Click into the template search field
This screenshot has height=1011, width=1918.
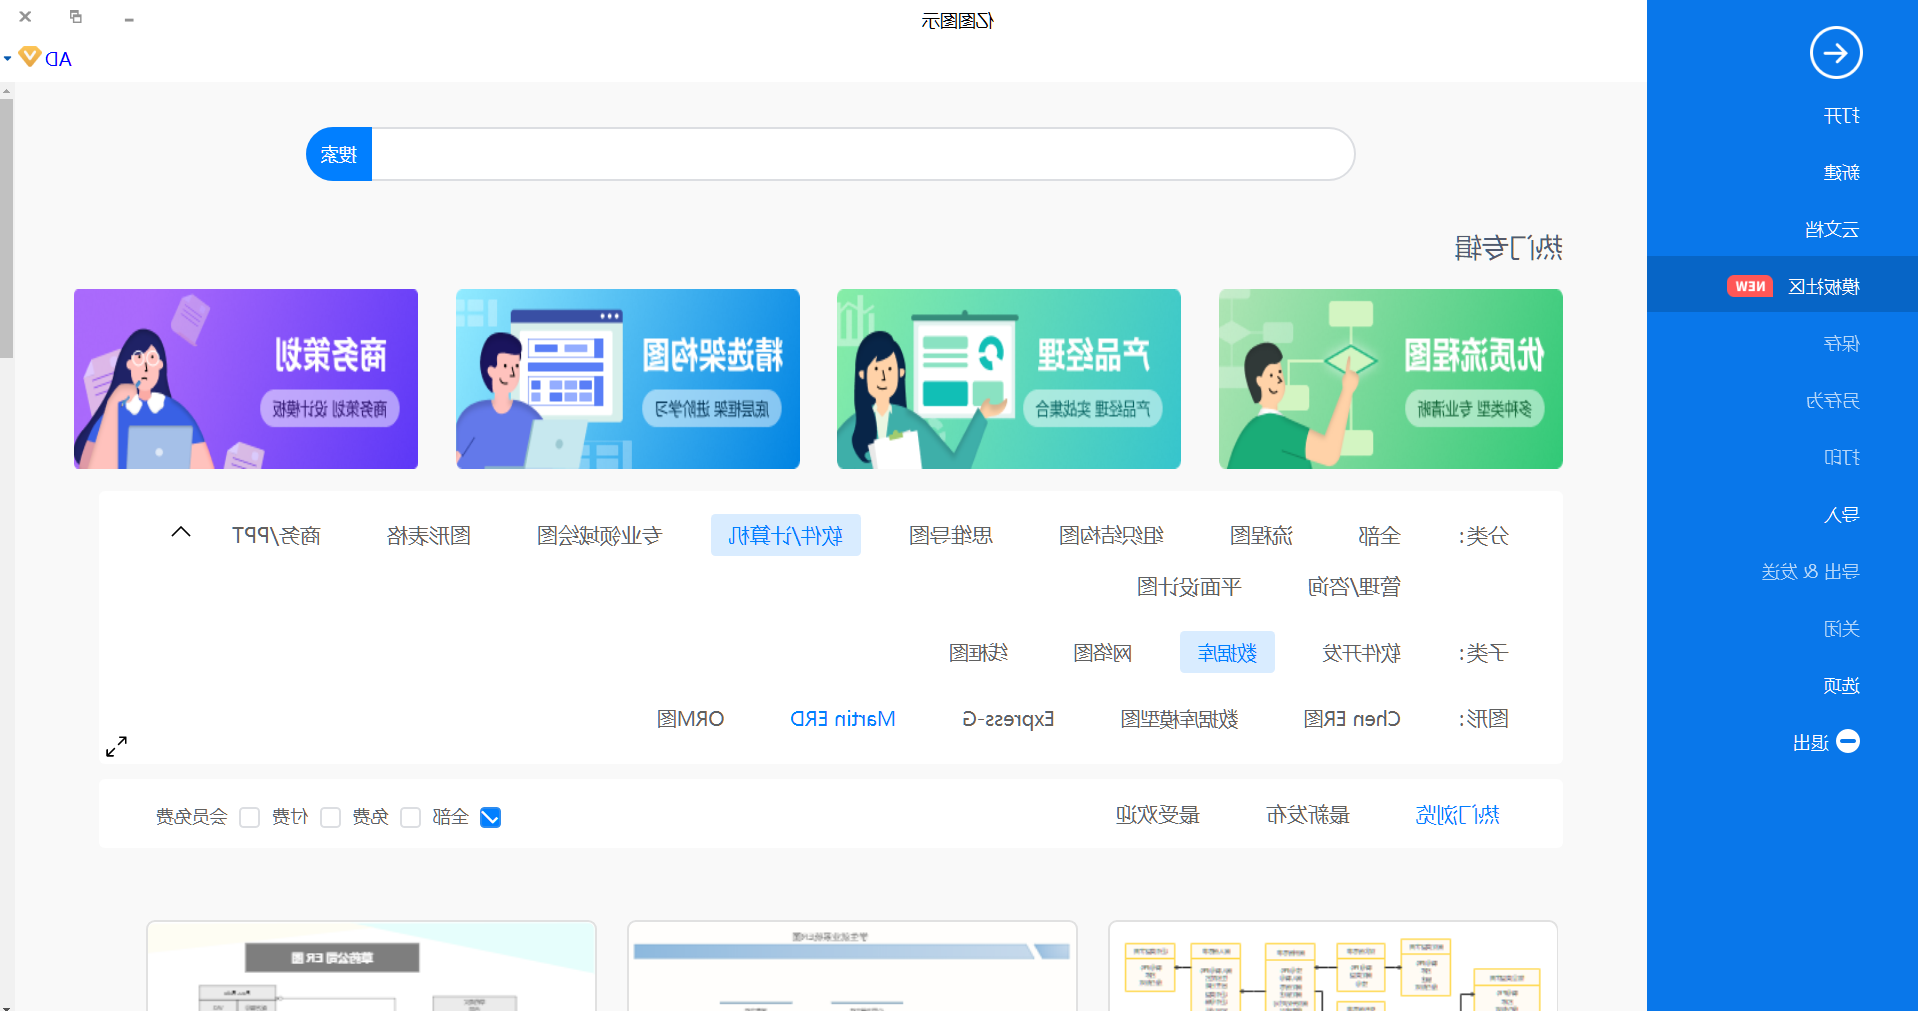point(863,154)
